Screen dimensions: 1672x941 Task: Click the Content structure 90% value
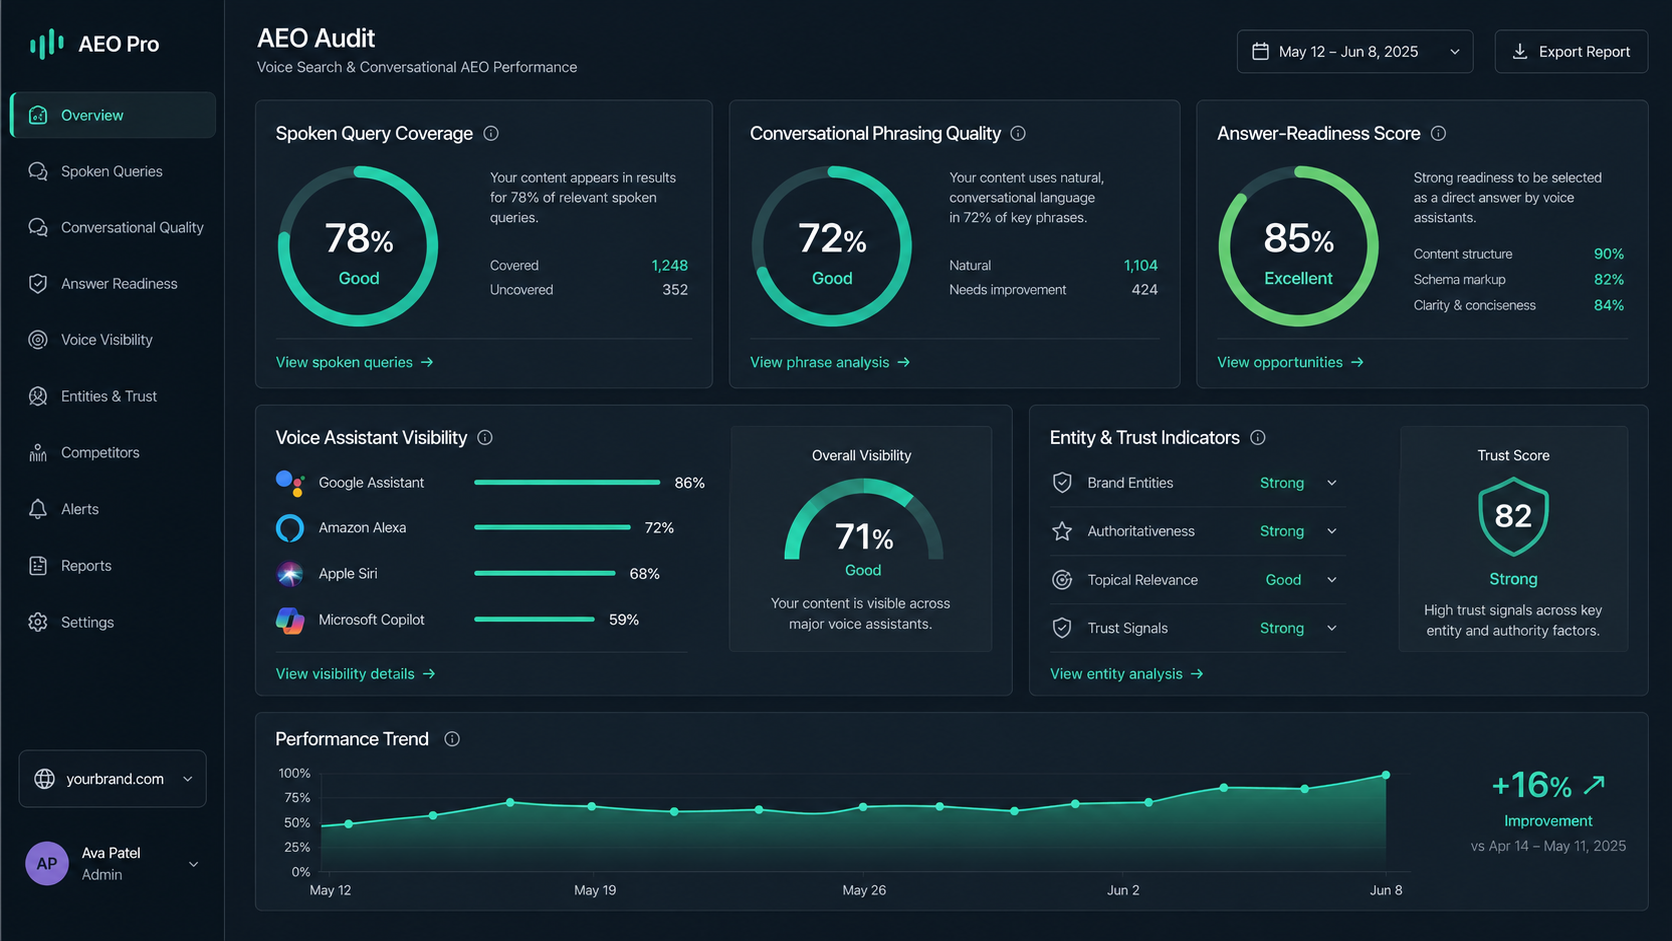tap(1608, 254)
